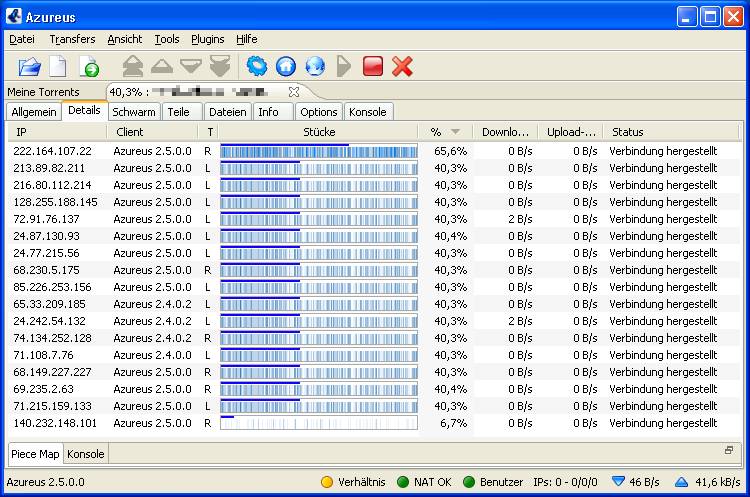
Task: Sort peers by Client column header
Action: pyautogui.click(x=152, y=132)
